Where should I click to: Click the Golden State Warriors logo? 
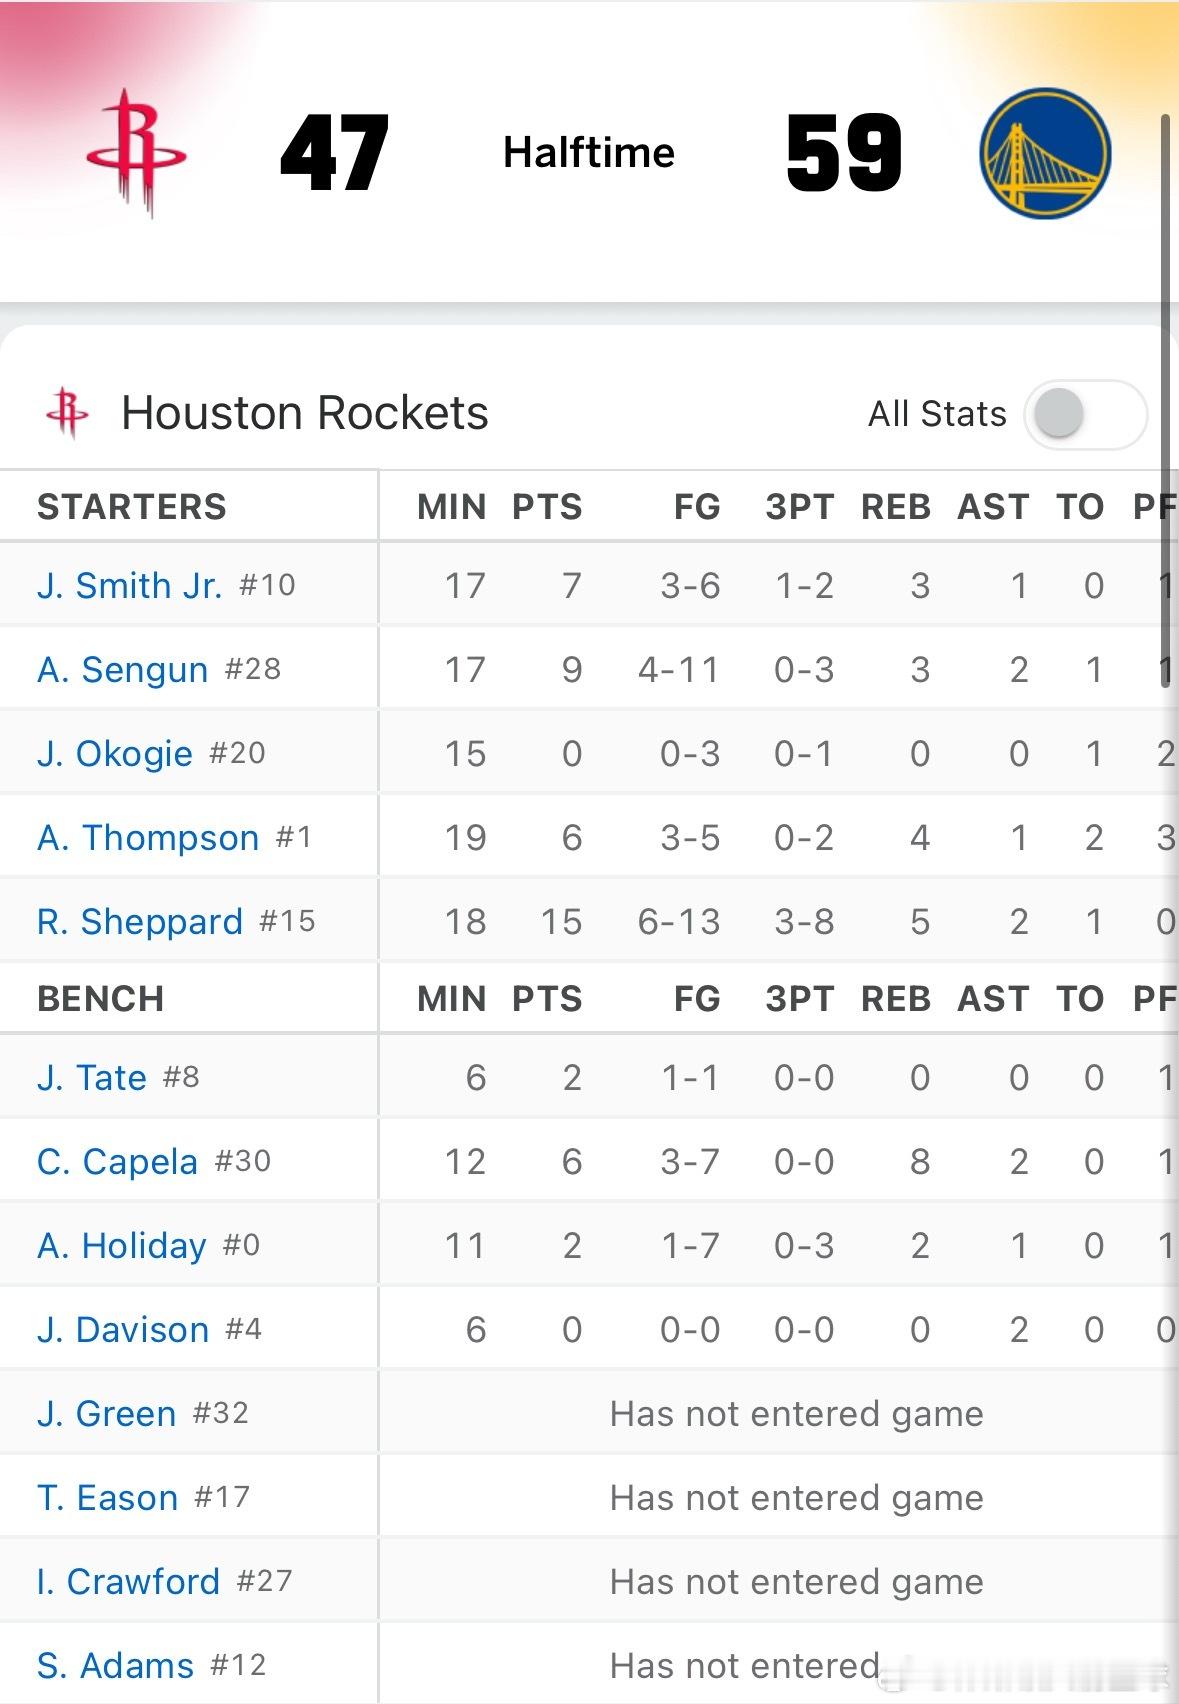point(1045,153)
